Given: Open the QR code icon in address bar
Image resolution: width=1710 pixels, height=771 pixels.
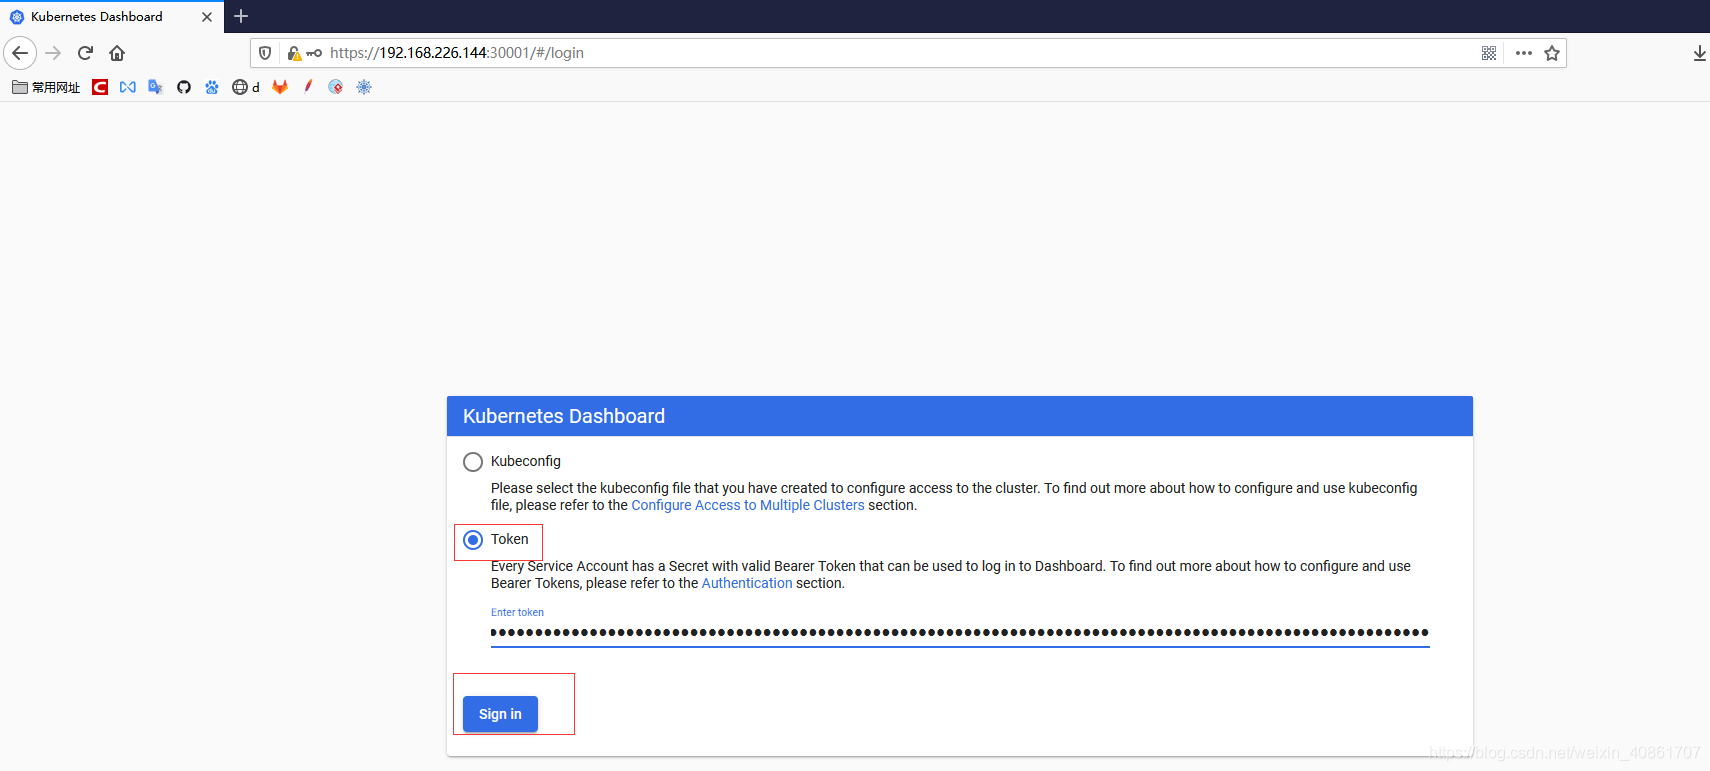Looking at the screenshot, I should [1489, 53].
